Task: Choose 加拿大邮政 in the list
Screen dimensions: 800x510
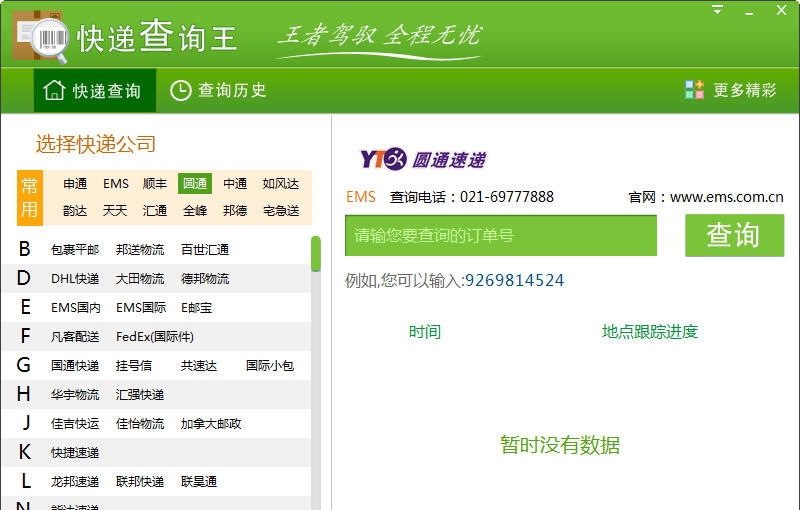Action: pos(211,424)
